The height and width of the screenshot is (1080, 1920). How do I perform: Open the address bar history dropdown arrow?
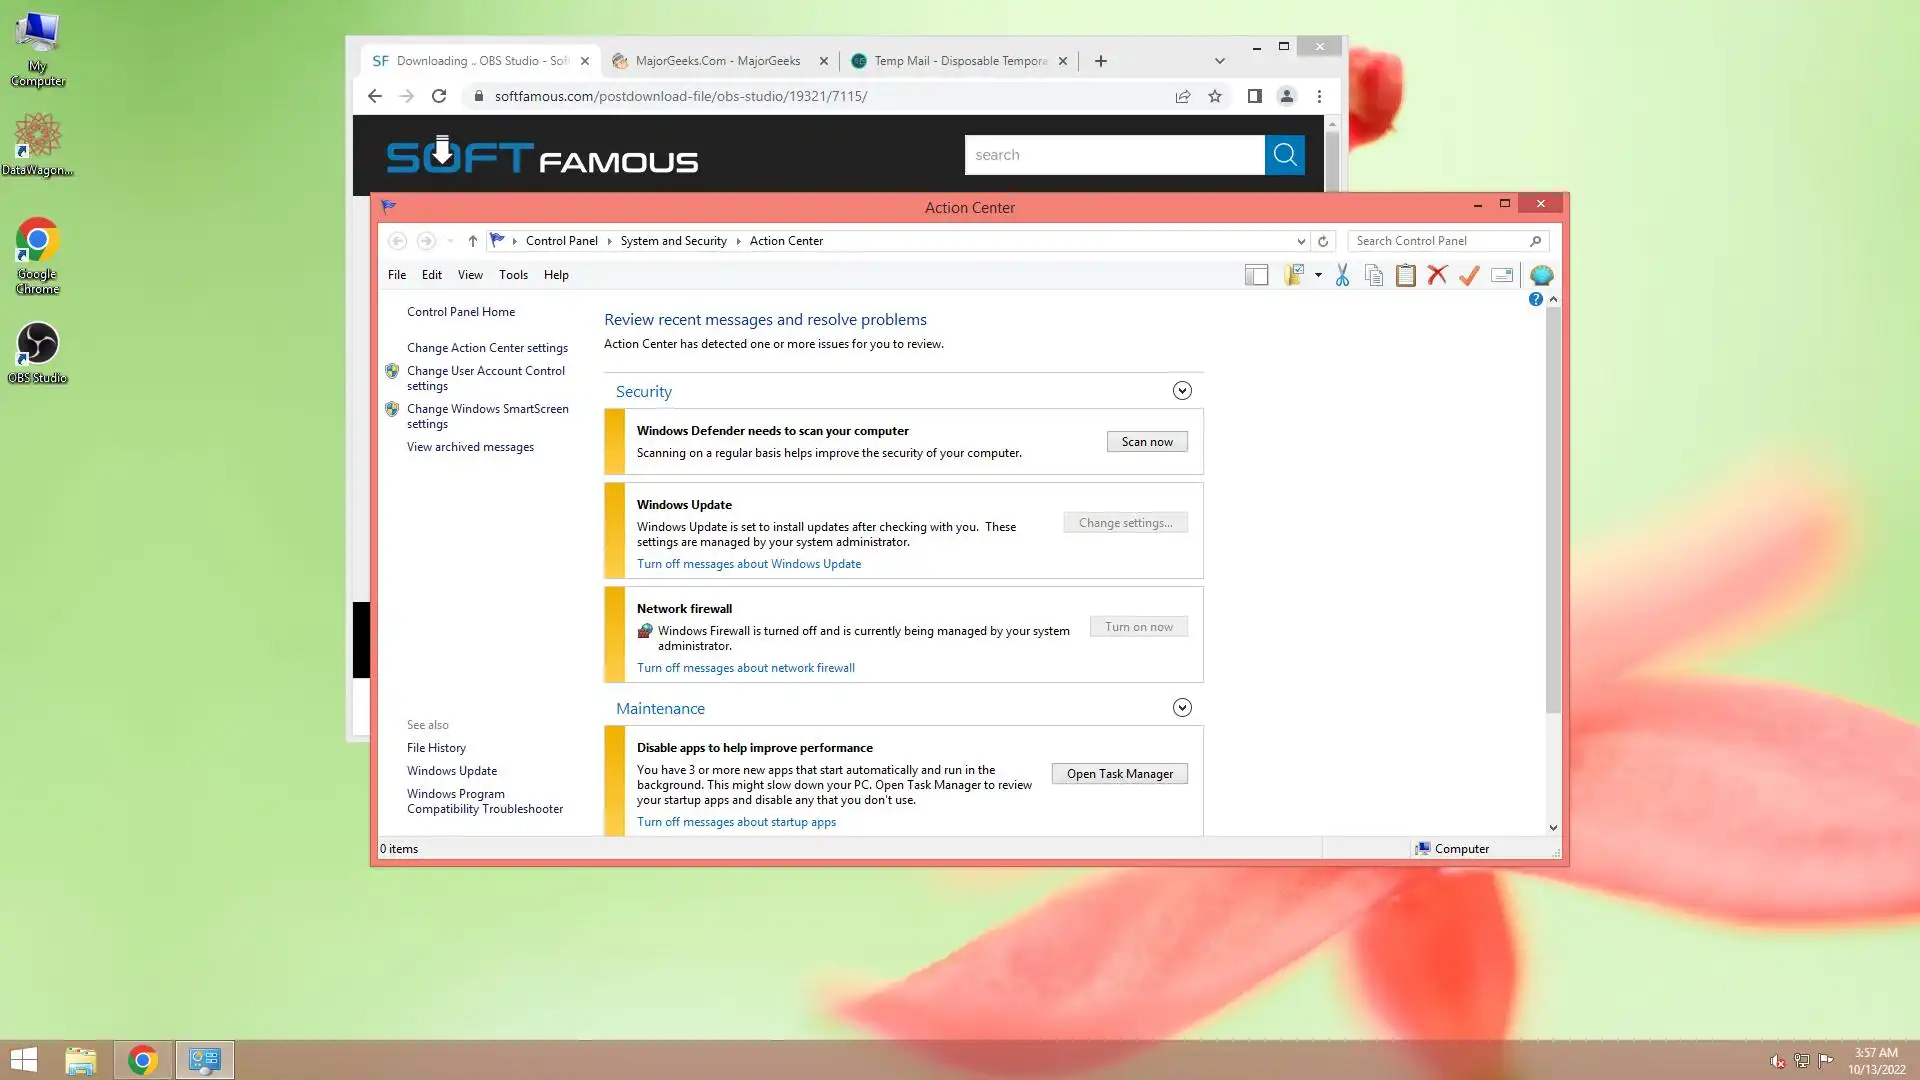click(1300, 241)
